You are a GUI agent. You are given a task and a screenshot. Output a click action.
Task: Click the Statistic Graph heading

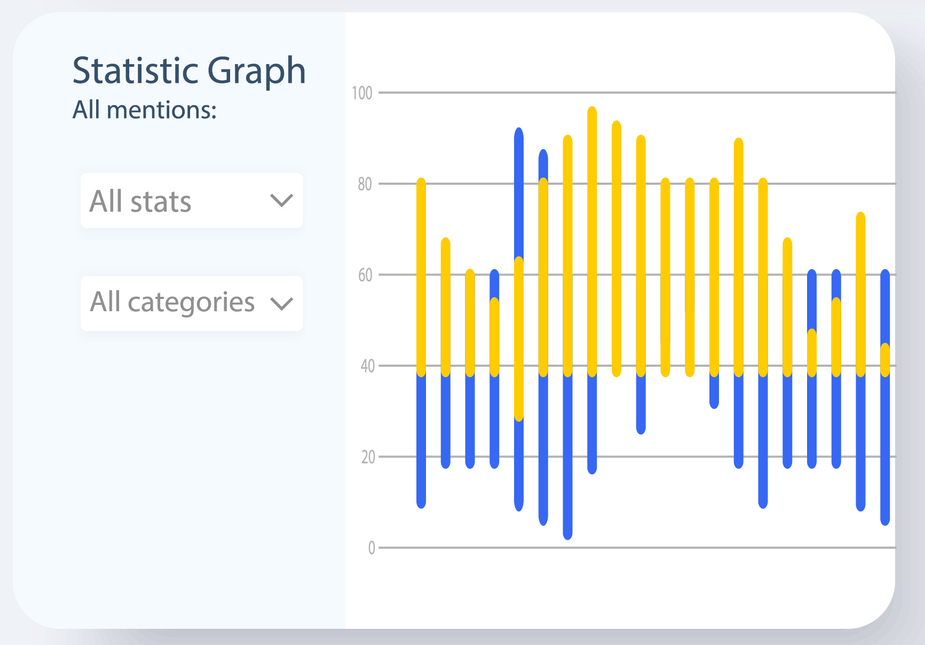(189, 71)
